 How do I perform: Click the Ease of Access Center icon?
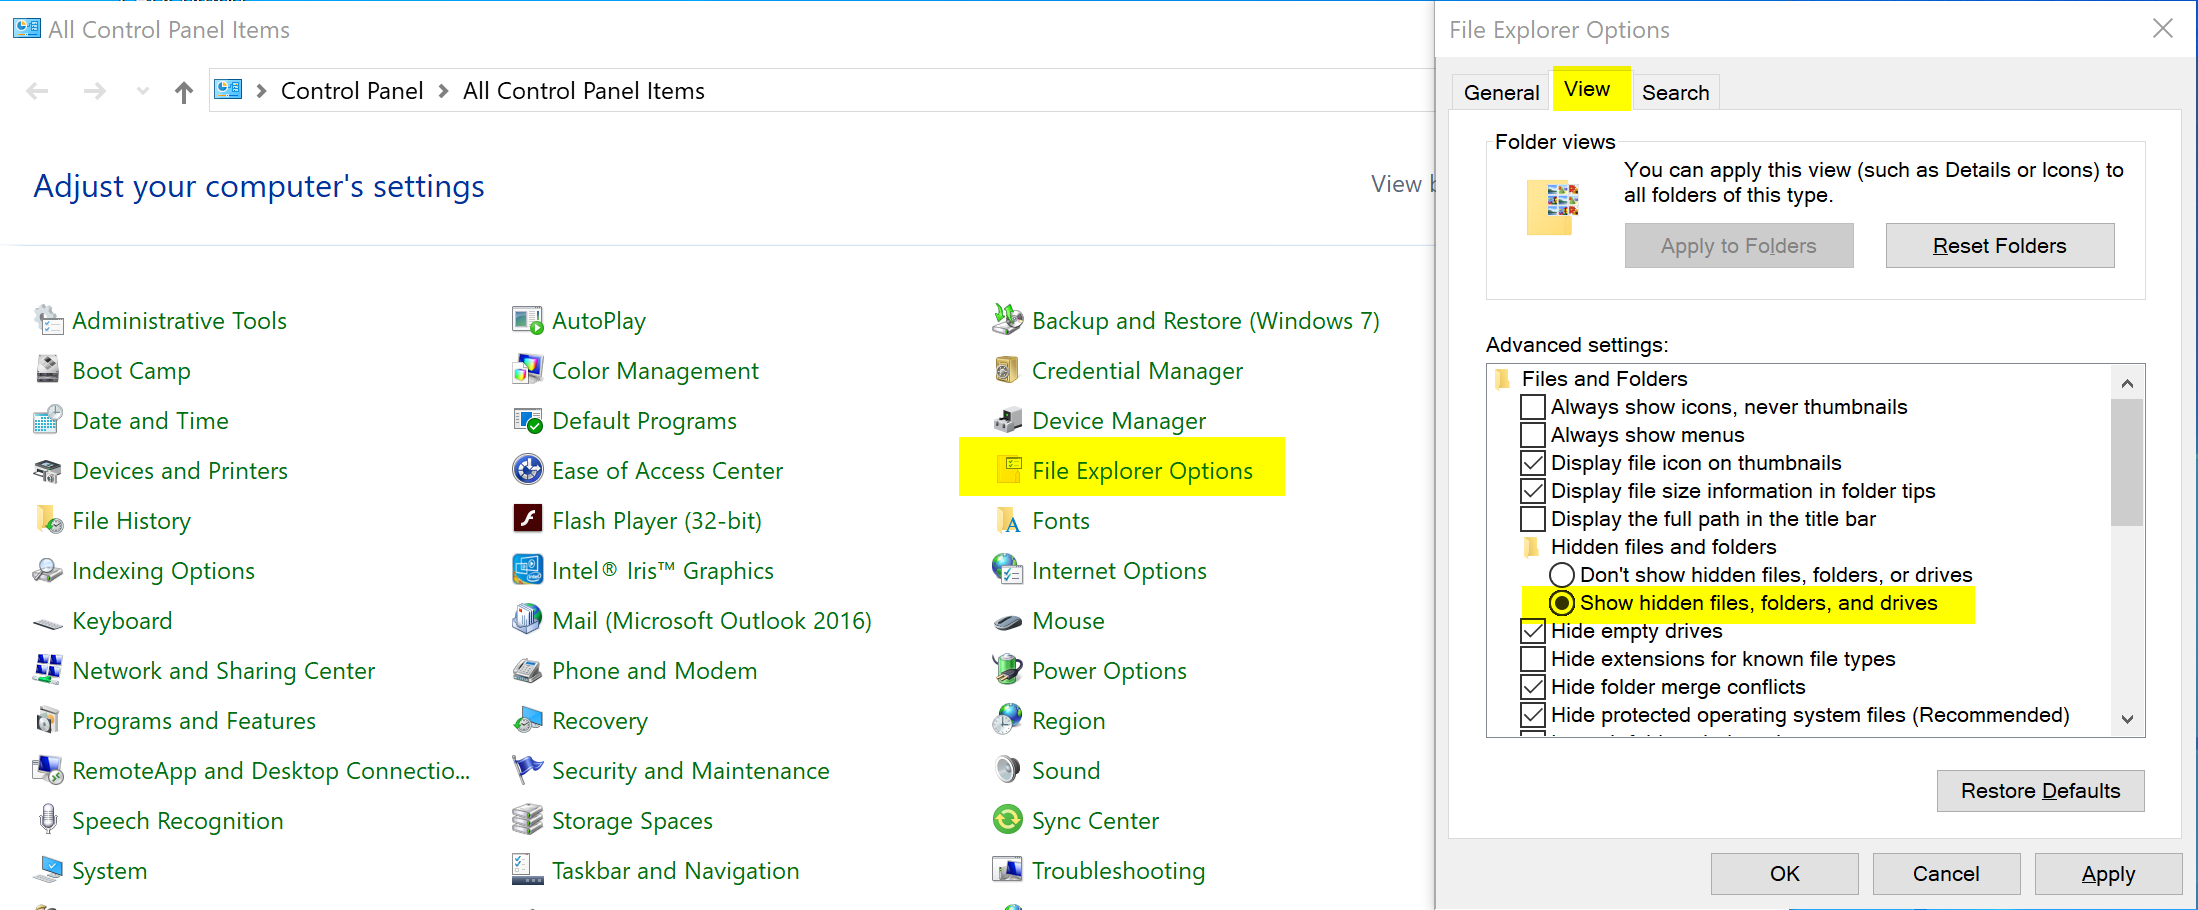(527, 470)
